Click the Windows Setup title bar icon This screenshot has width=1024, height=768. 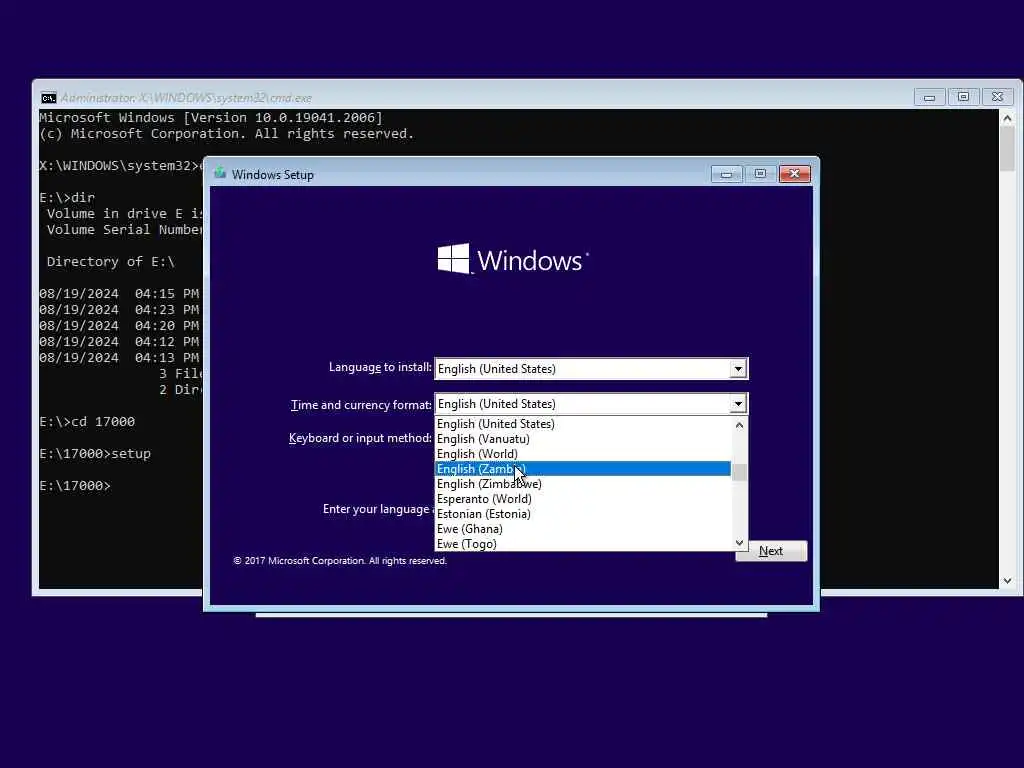[x=220, y=173]
